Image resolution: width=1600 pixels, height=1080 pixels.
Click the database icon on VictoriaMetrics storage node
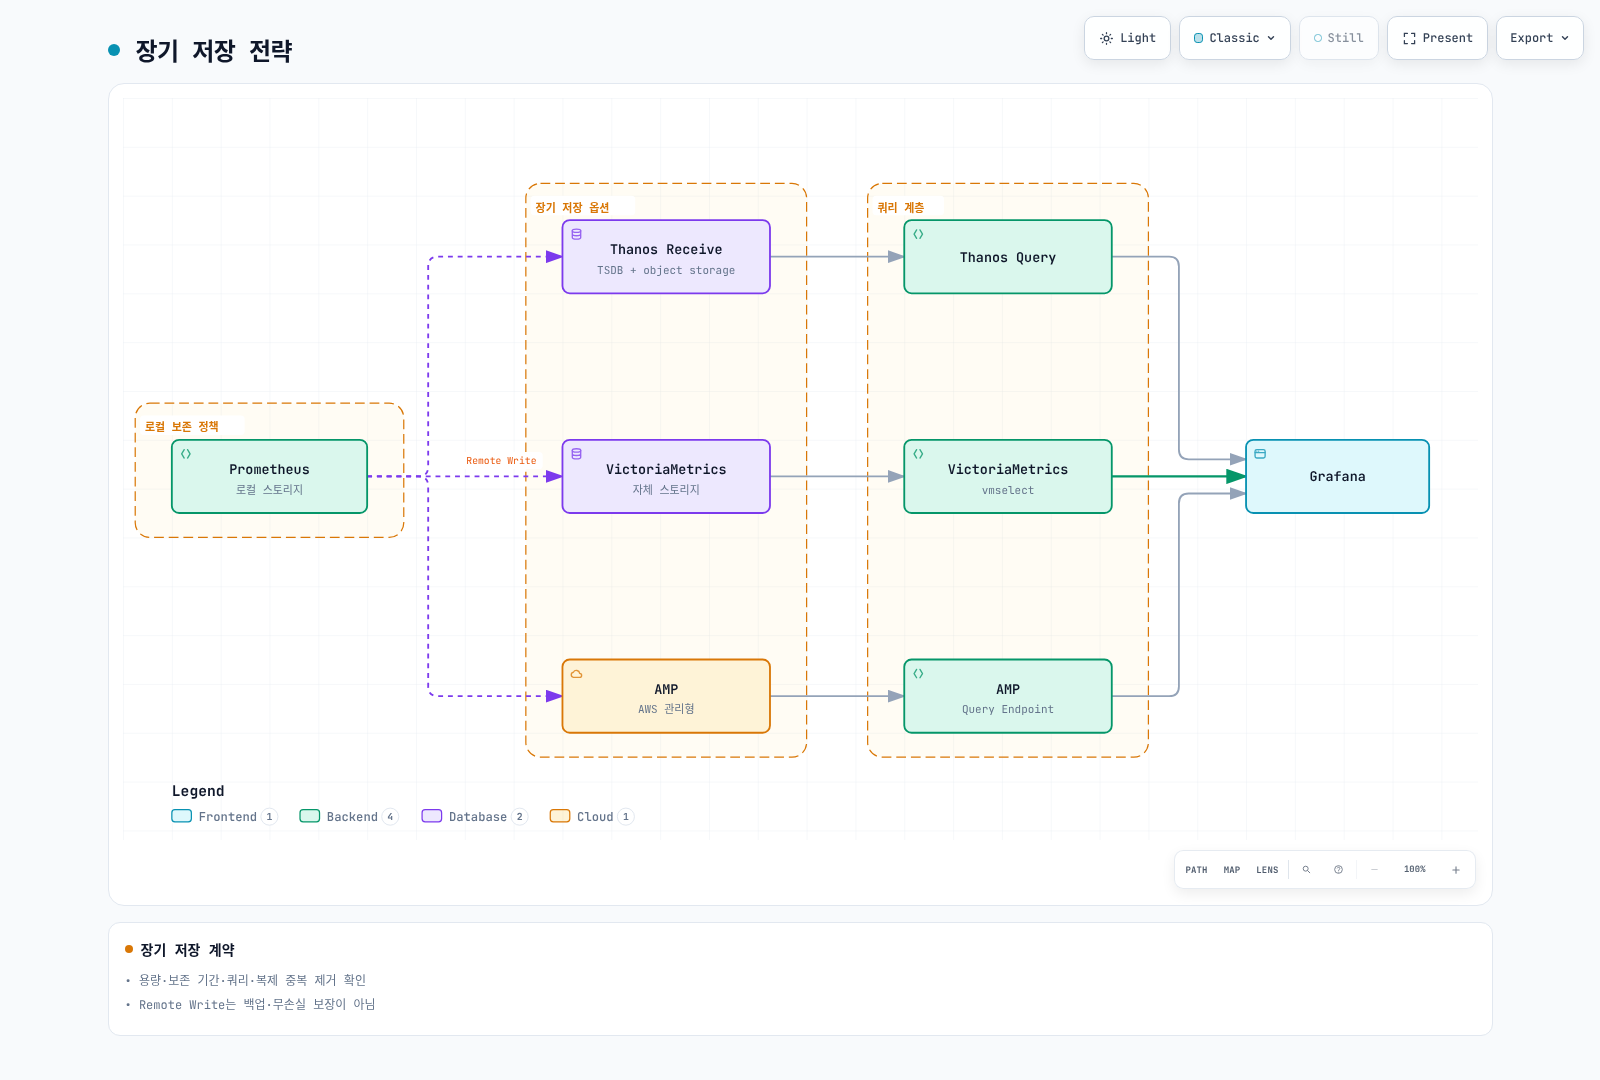[x=577, y=454]
